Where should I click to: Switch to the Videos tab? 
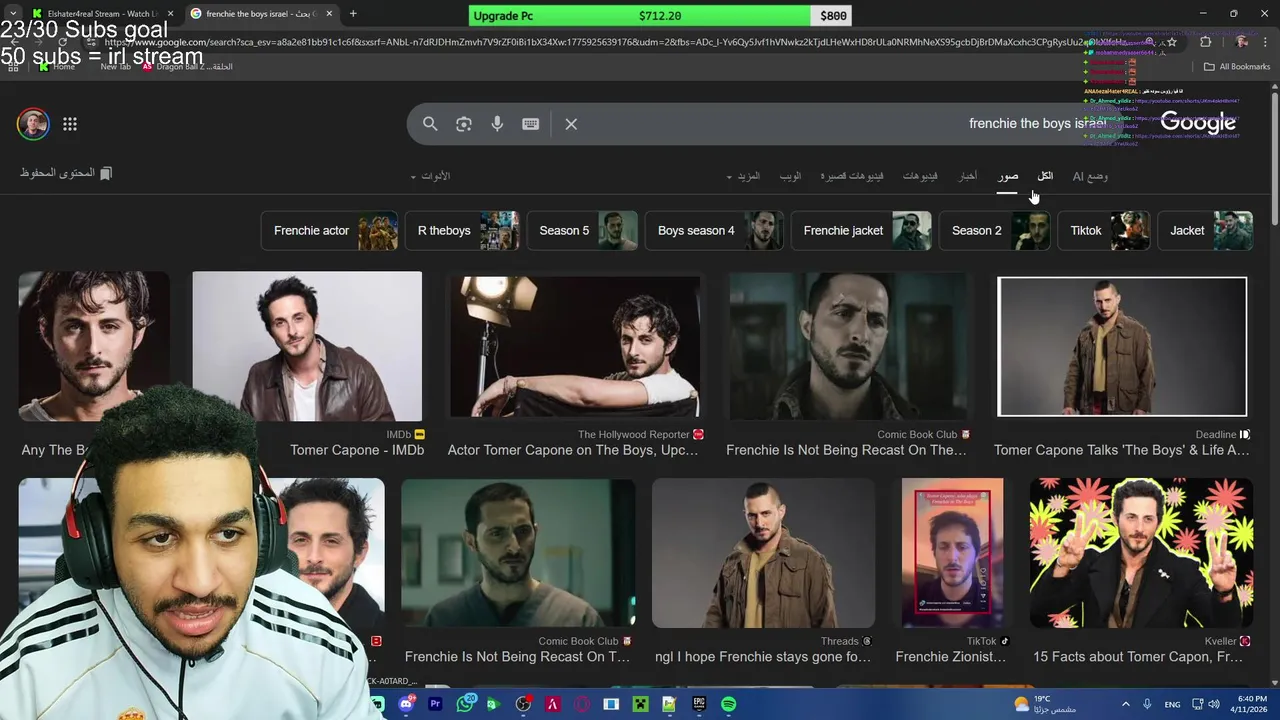[920, 176]
